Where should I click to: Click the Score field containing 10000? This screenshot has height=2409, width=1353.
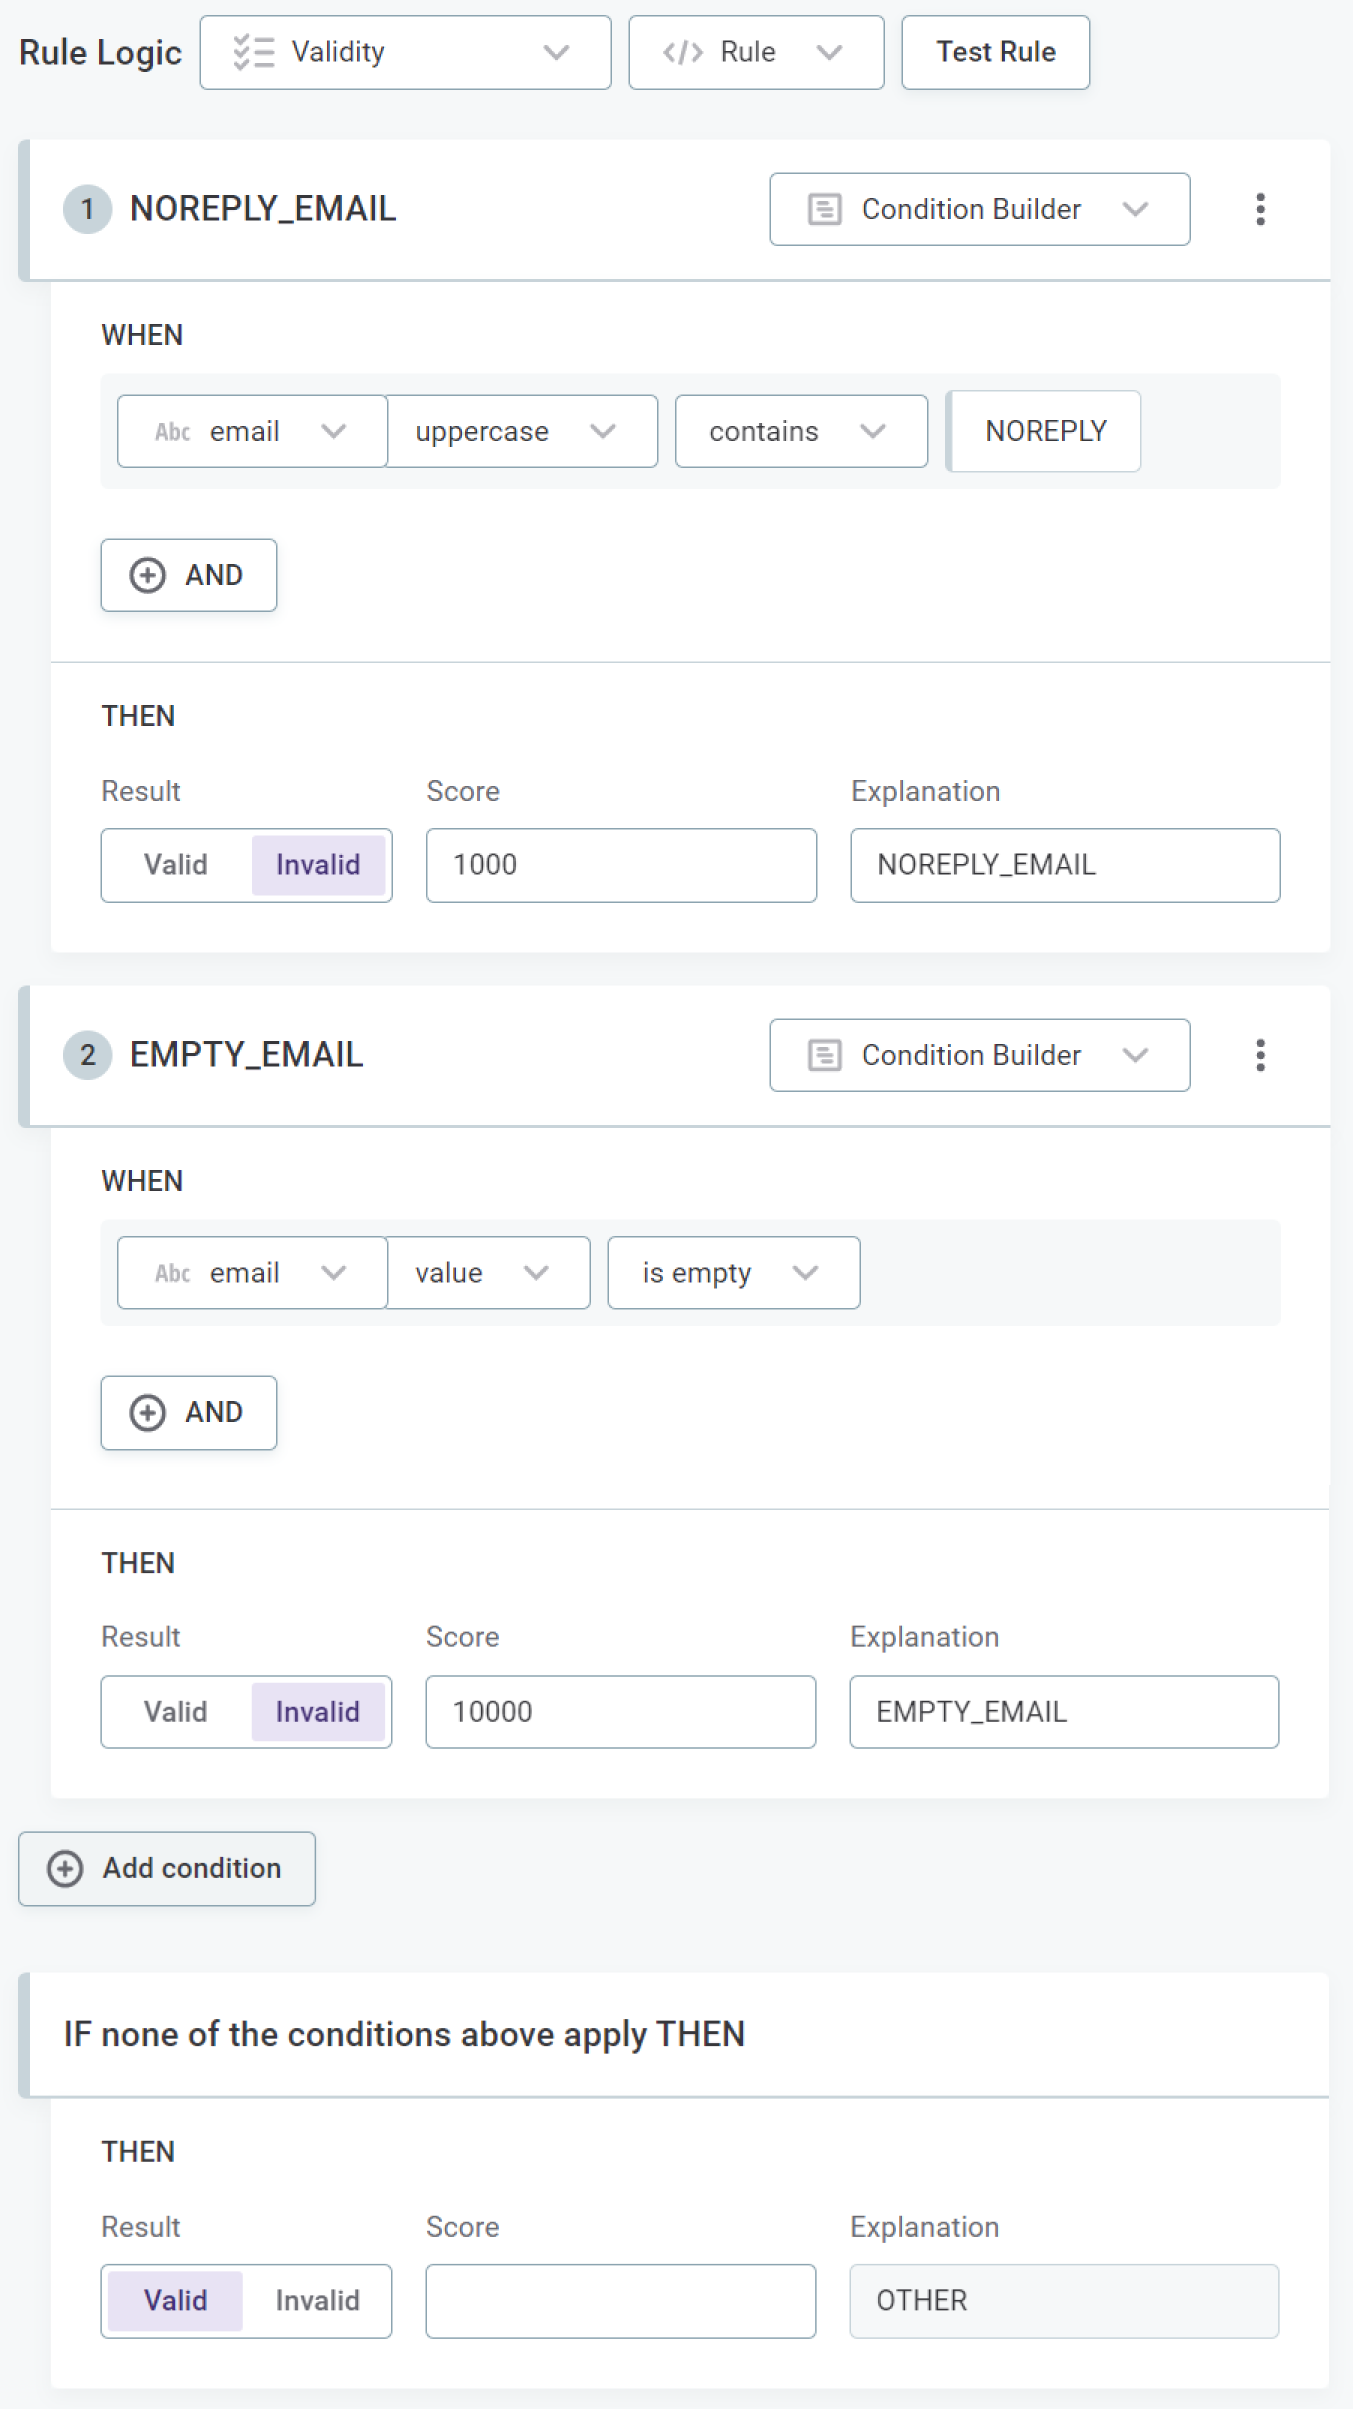620,1712
